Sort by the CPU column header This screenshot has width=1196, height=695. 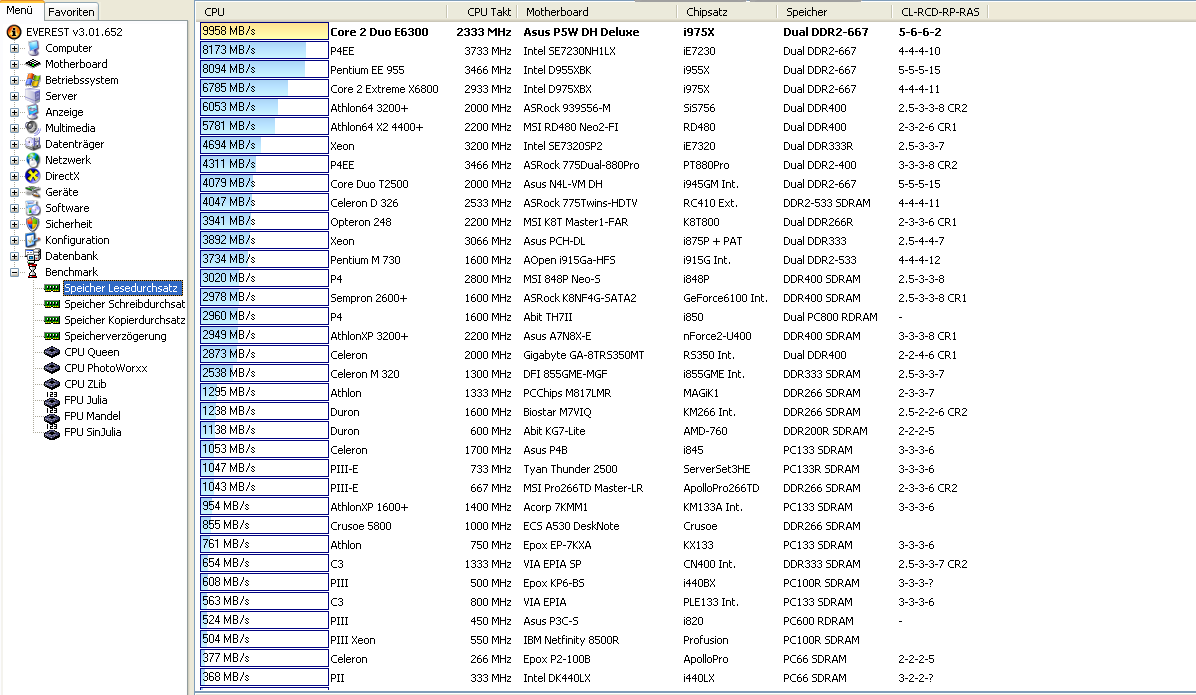point(320,11)
